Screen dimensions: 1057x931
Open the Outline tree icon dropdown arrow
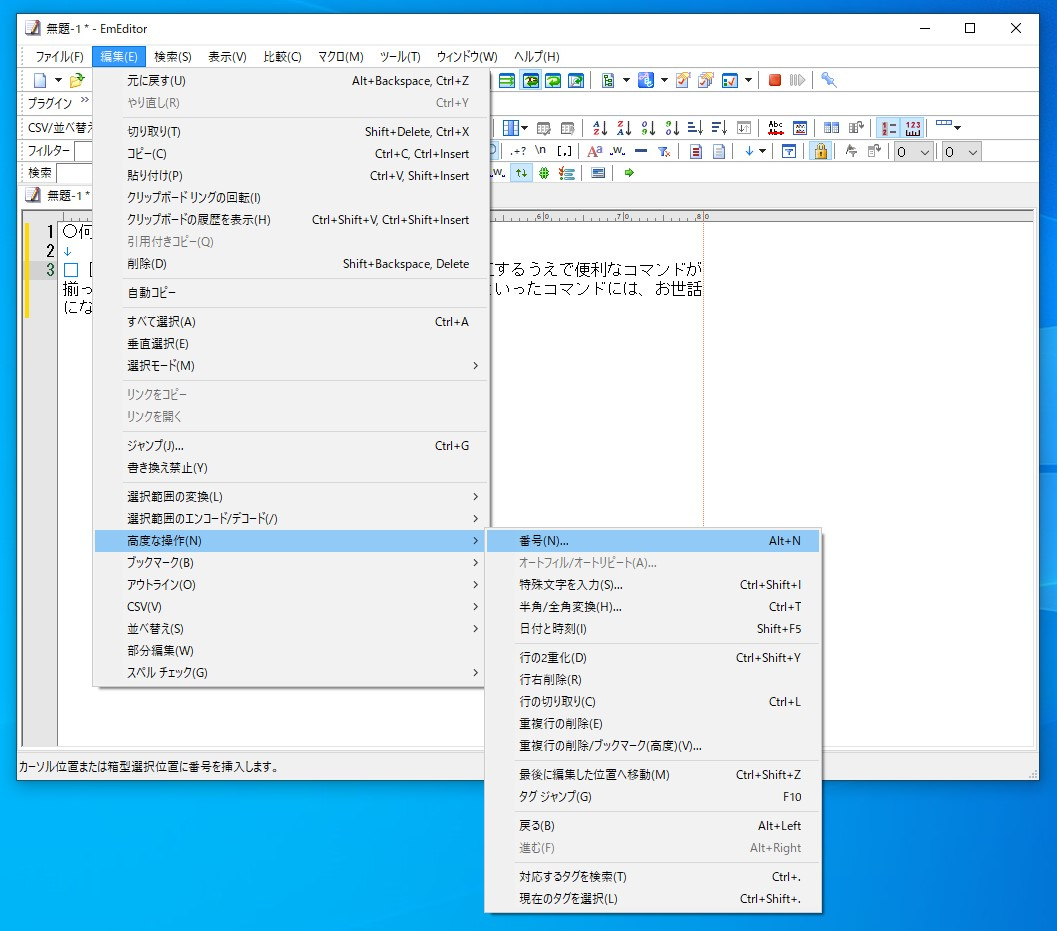coord(626,80)
